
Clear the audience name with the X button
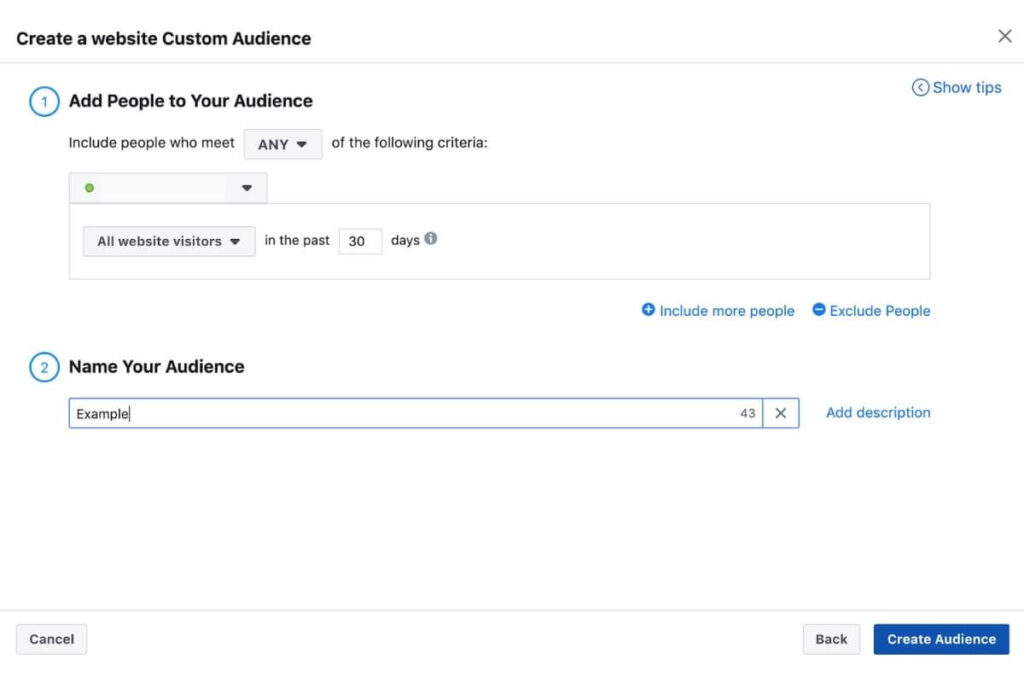(781, 413)
